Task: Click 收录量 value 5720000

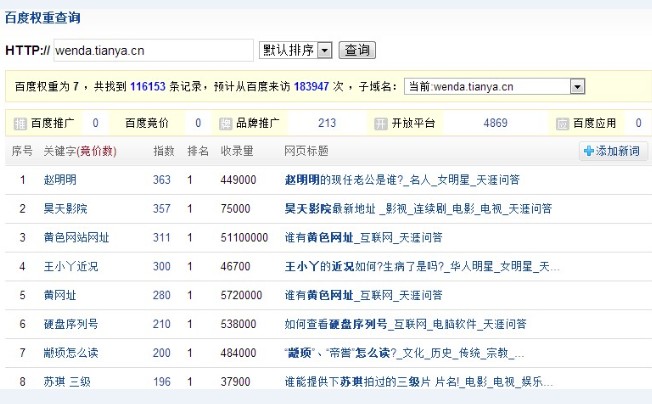Action: click(241, 295)
